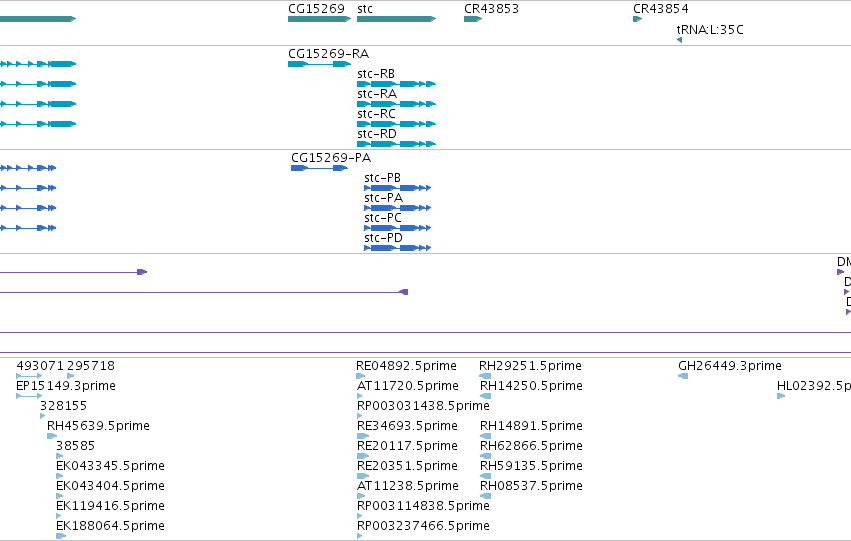Select the CG15269-RA transcript
The width and height of the screenshot is (851, 541).
319,64
